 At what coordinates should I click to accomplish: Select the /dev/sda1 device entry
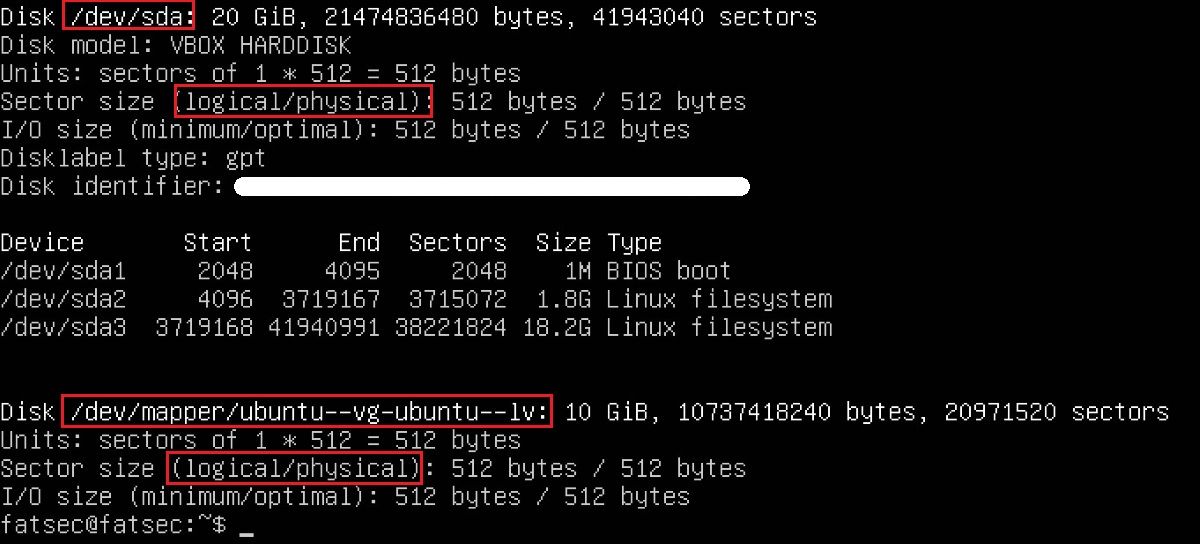click(63, 271)
